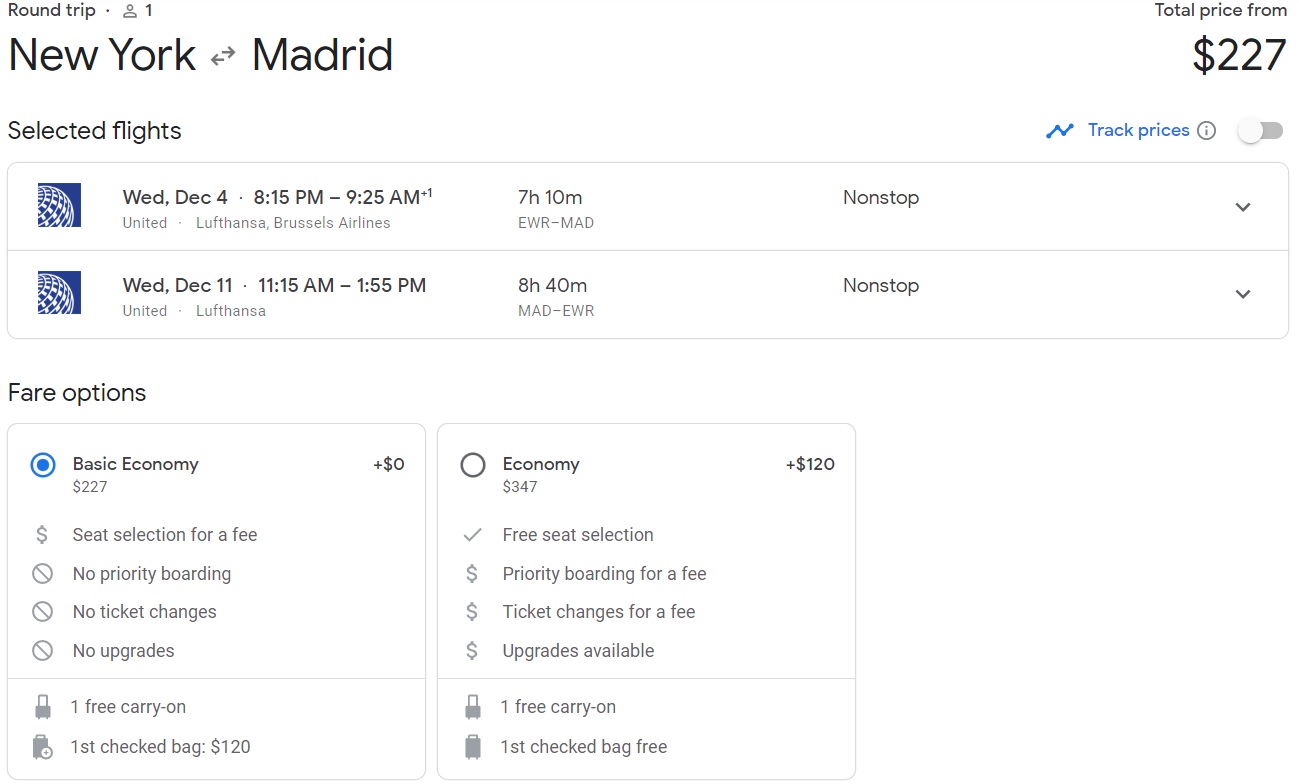Enable the Track prices toggle switch
Image resolution: width=1299 pixels, height=784 pixels.
click(x=1260, y=131)
